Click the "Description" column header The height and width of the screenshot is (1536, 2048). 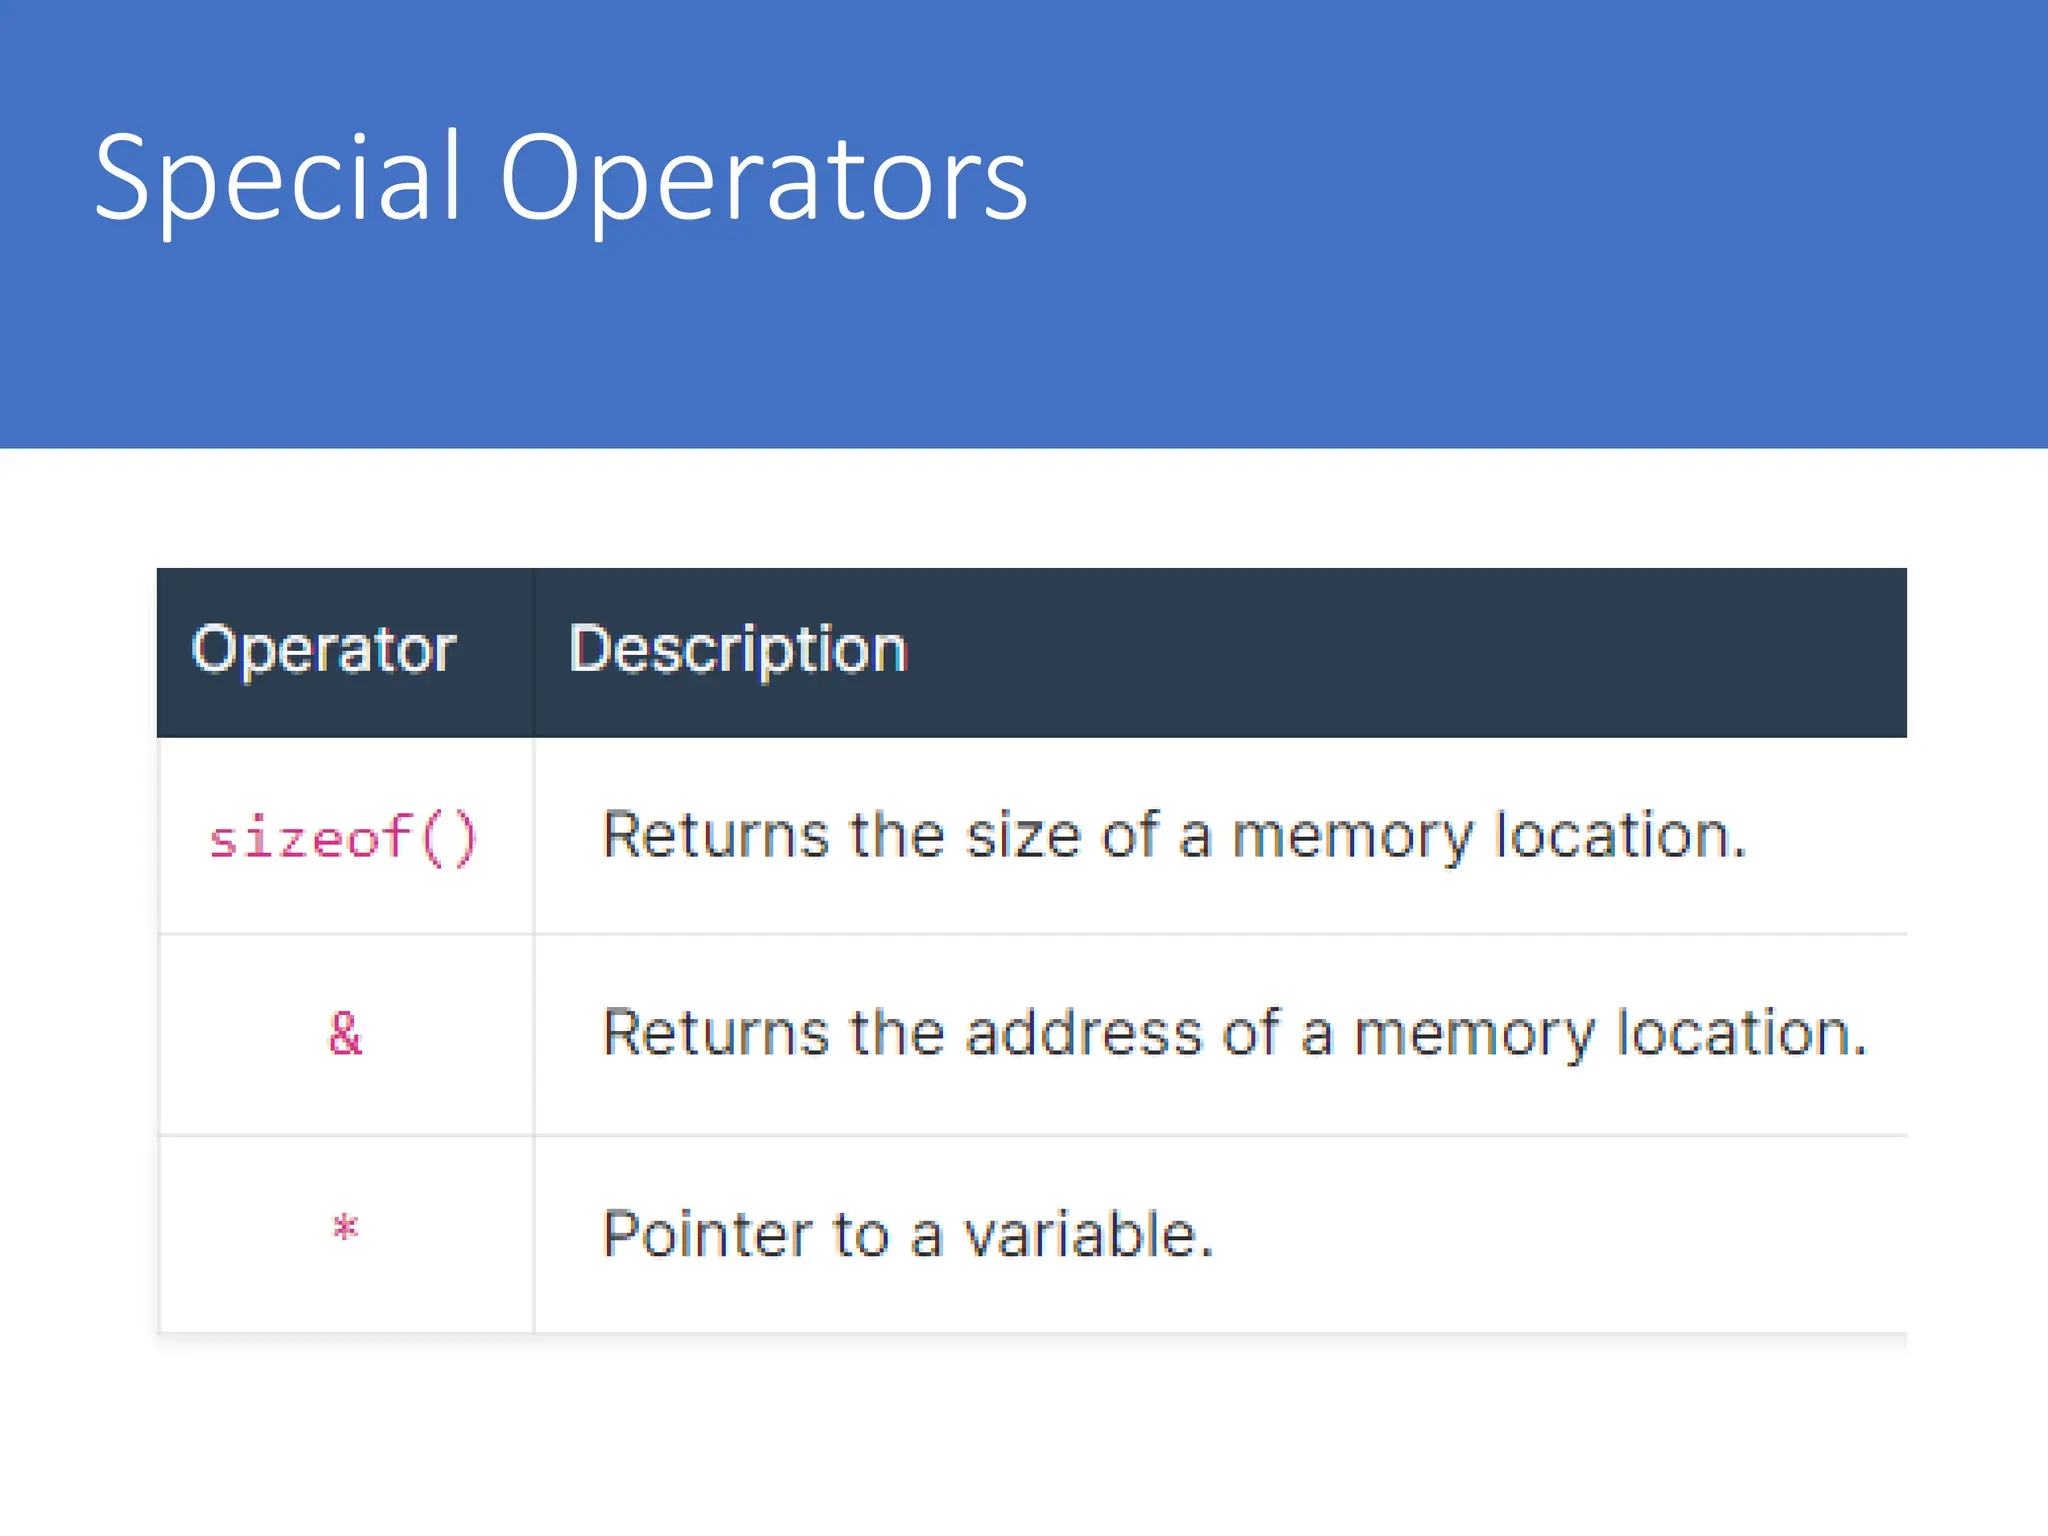[738, 650]
